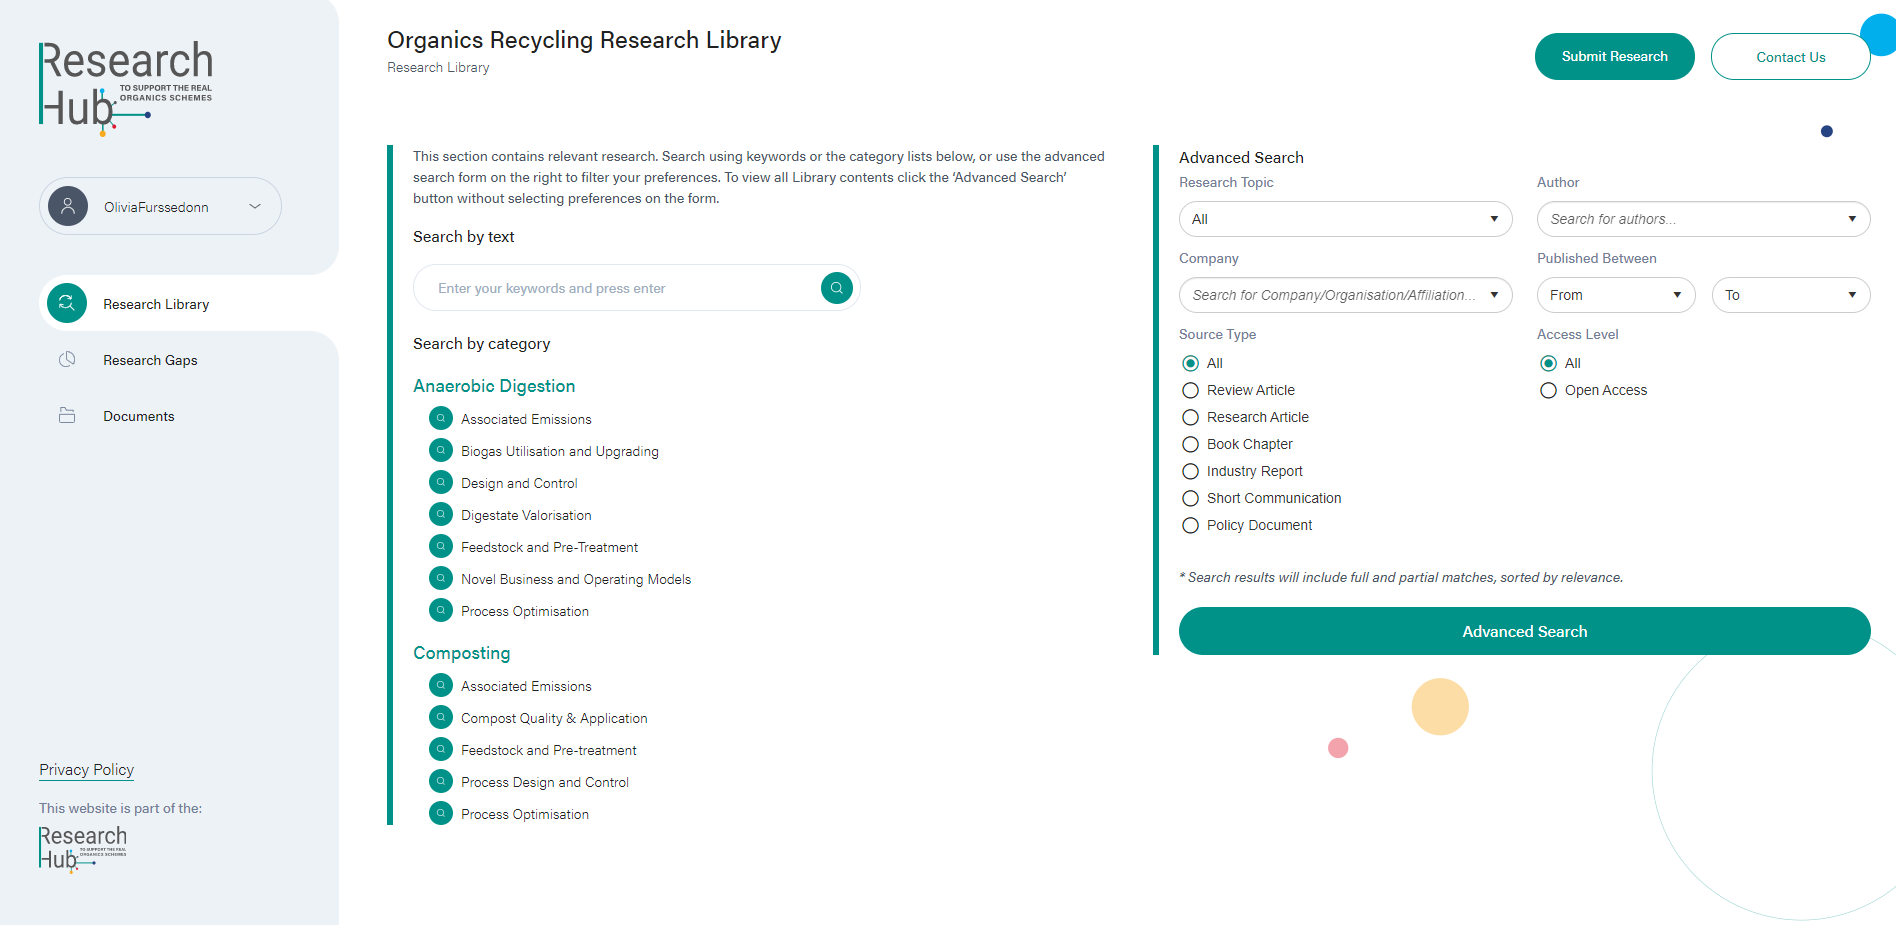Open Research Gaps in sidebar
The width and height of the screenshot is (1896, 925).
tap(150, 360)
